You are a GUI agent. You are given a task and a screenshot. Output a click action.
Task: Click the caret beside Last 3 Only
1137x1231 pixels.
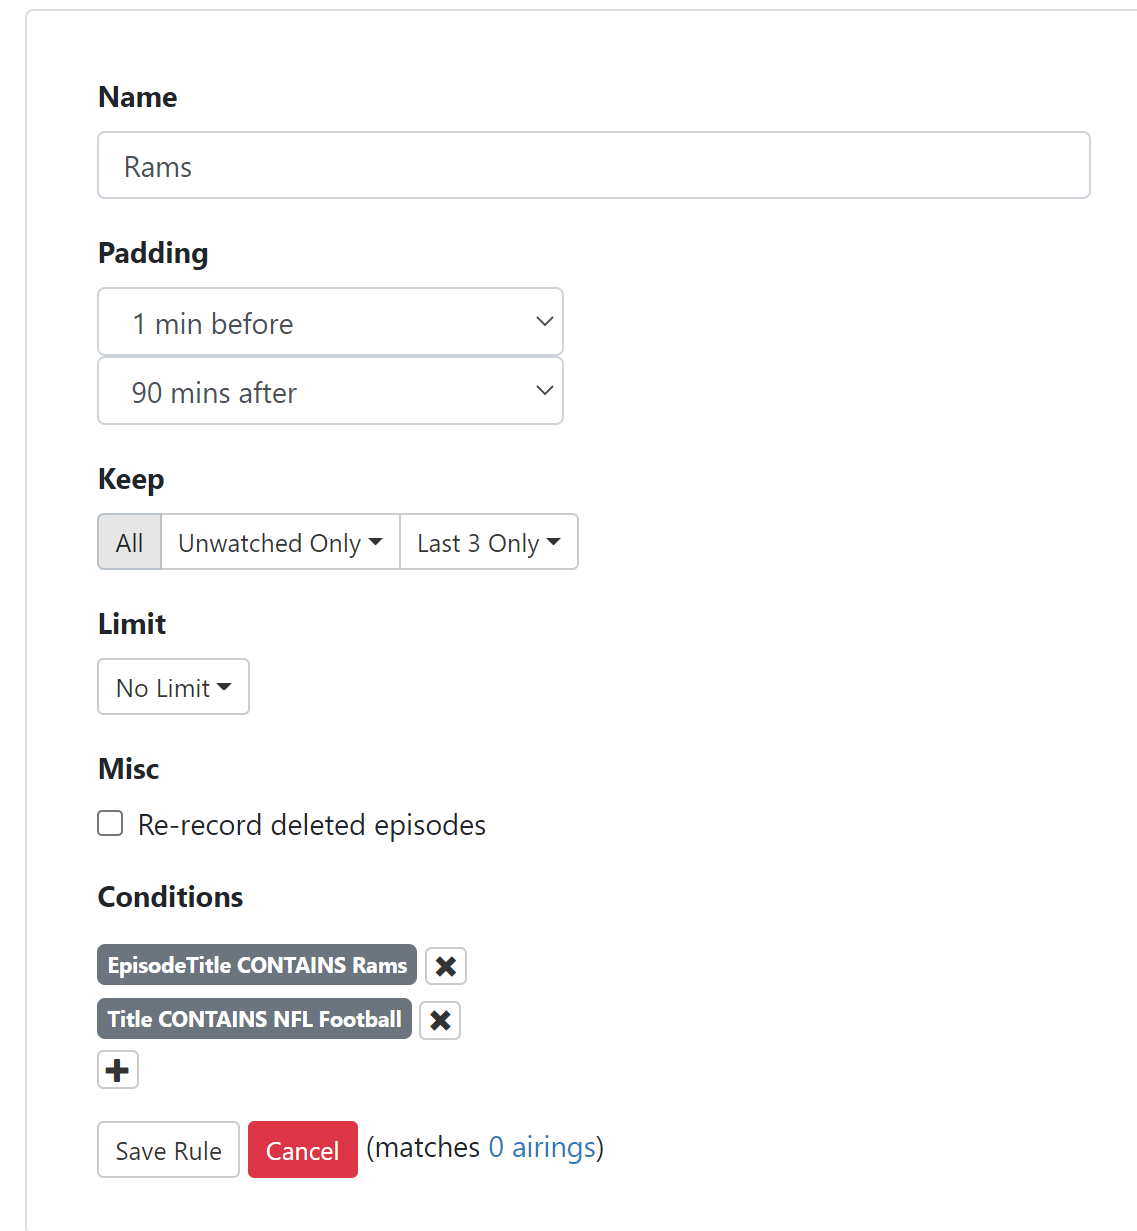tap(554, 542)
